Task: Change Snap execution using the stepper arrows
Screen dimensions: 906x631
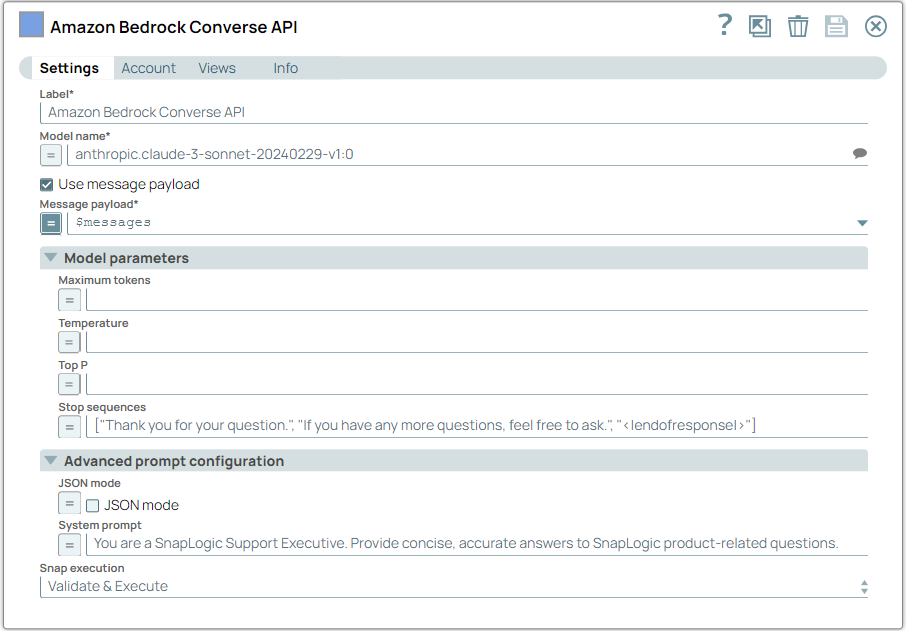Action: point(862,586)
